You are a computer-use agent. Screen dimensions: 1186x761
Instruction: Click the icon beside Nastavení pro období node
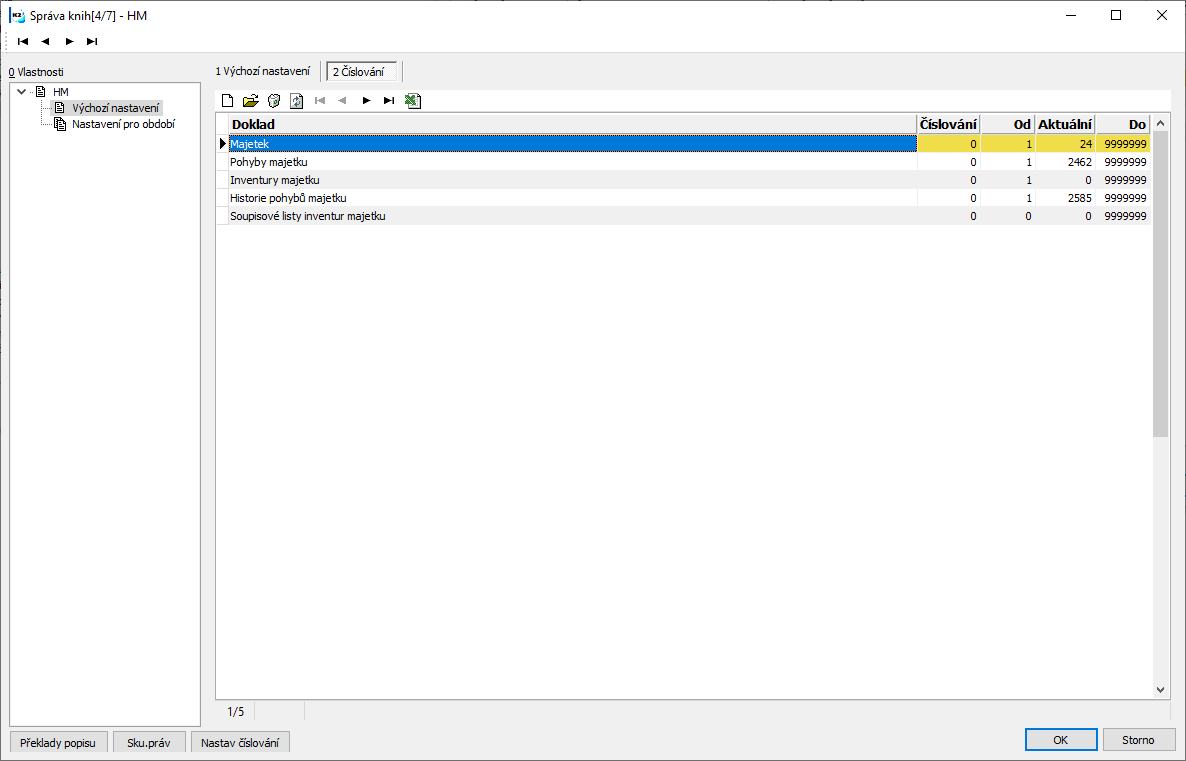pyautogui.click(x=60, y=124)
